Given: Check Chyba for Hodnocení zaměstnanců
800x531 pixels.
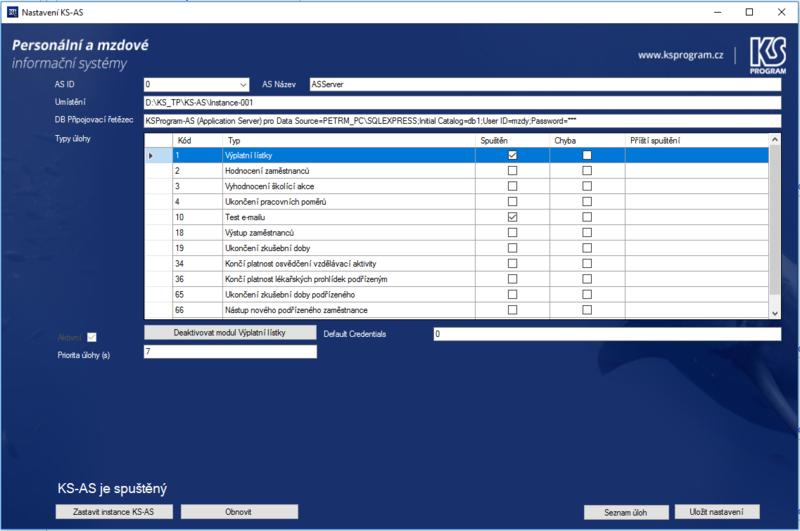Looking at the screenshot, I should [x=587, y=170].
